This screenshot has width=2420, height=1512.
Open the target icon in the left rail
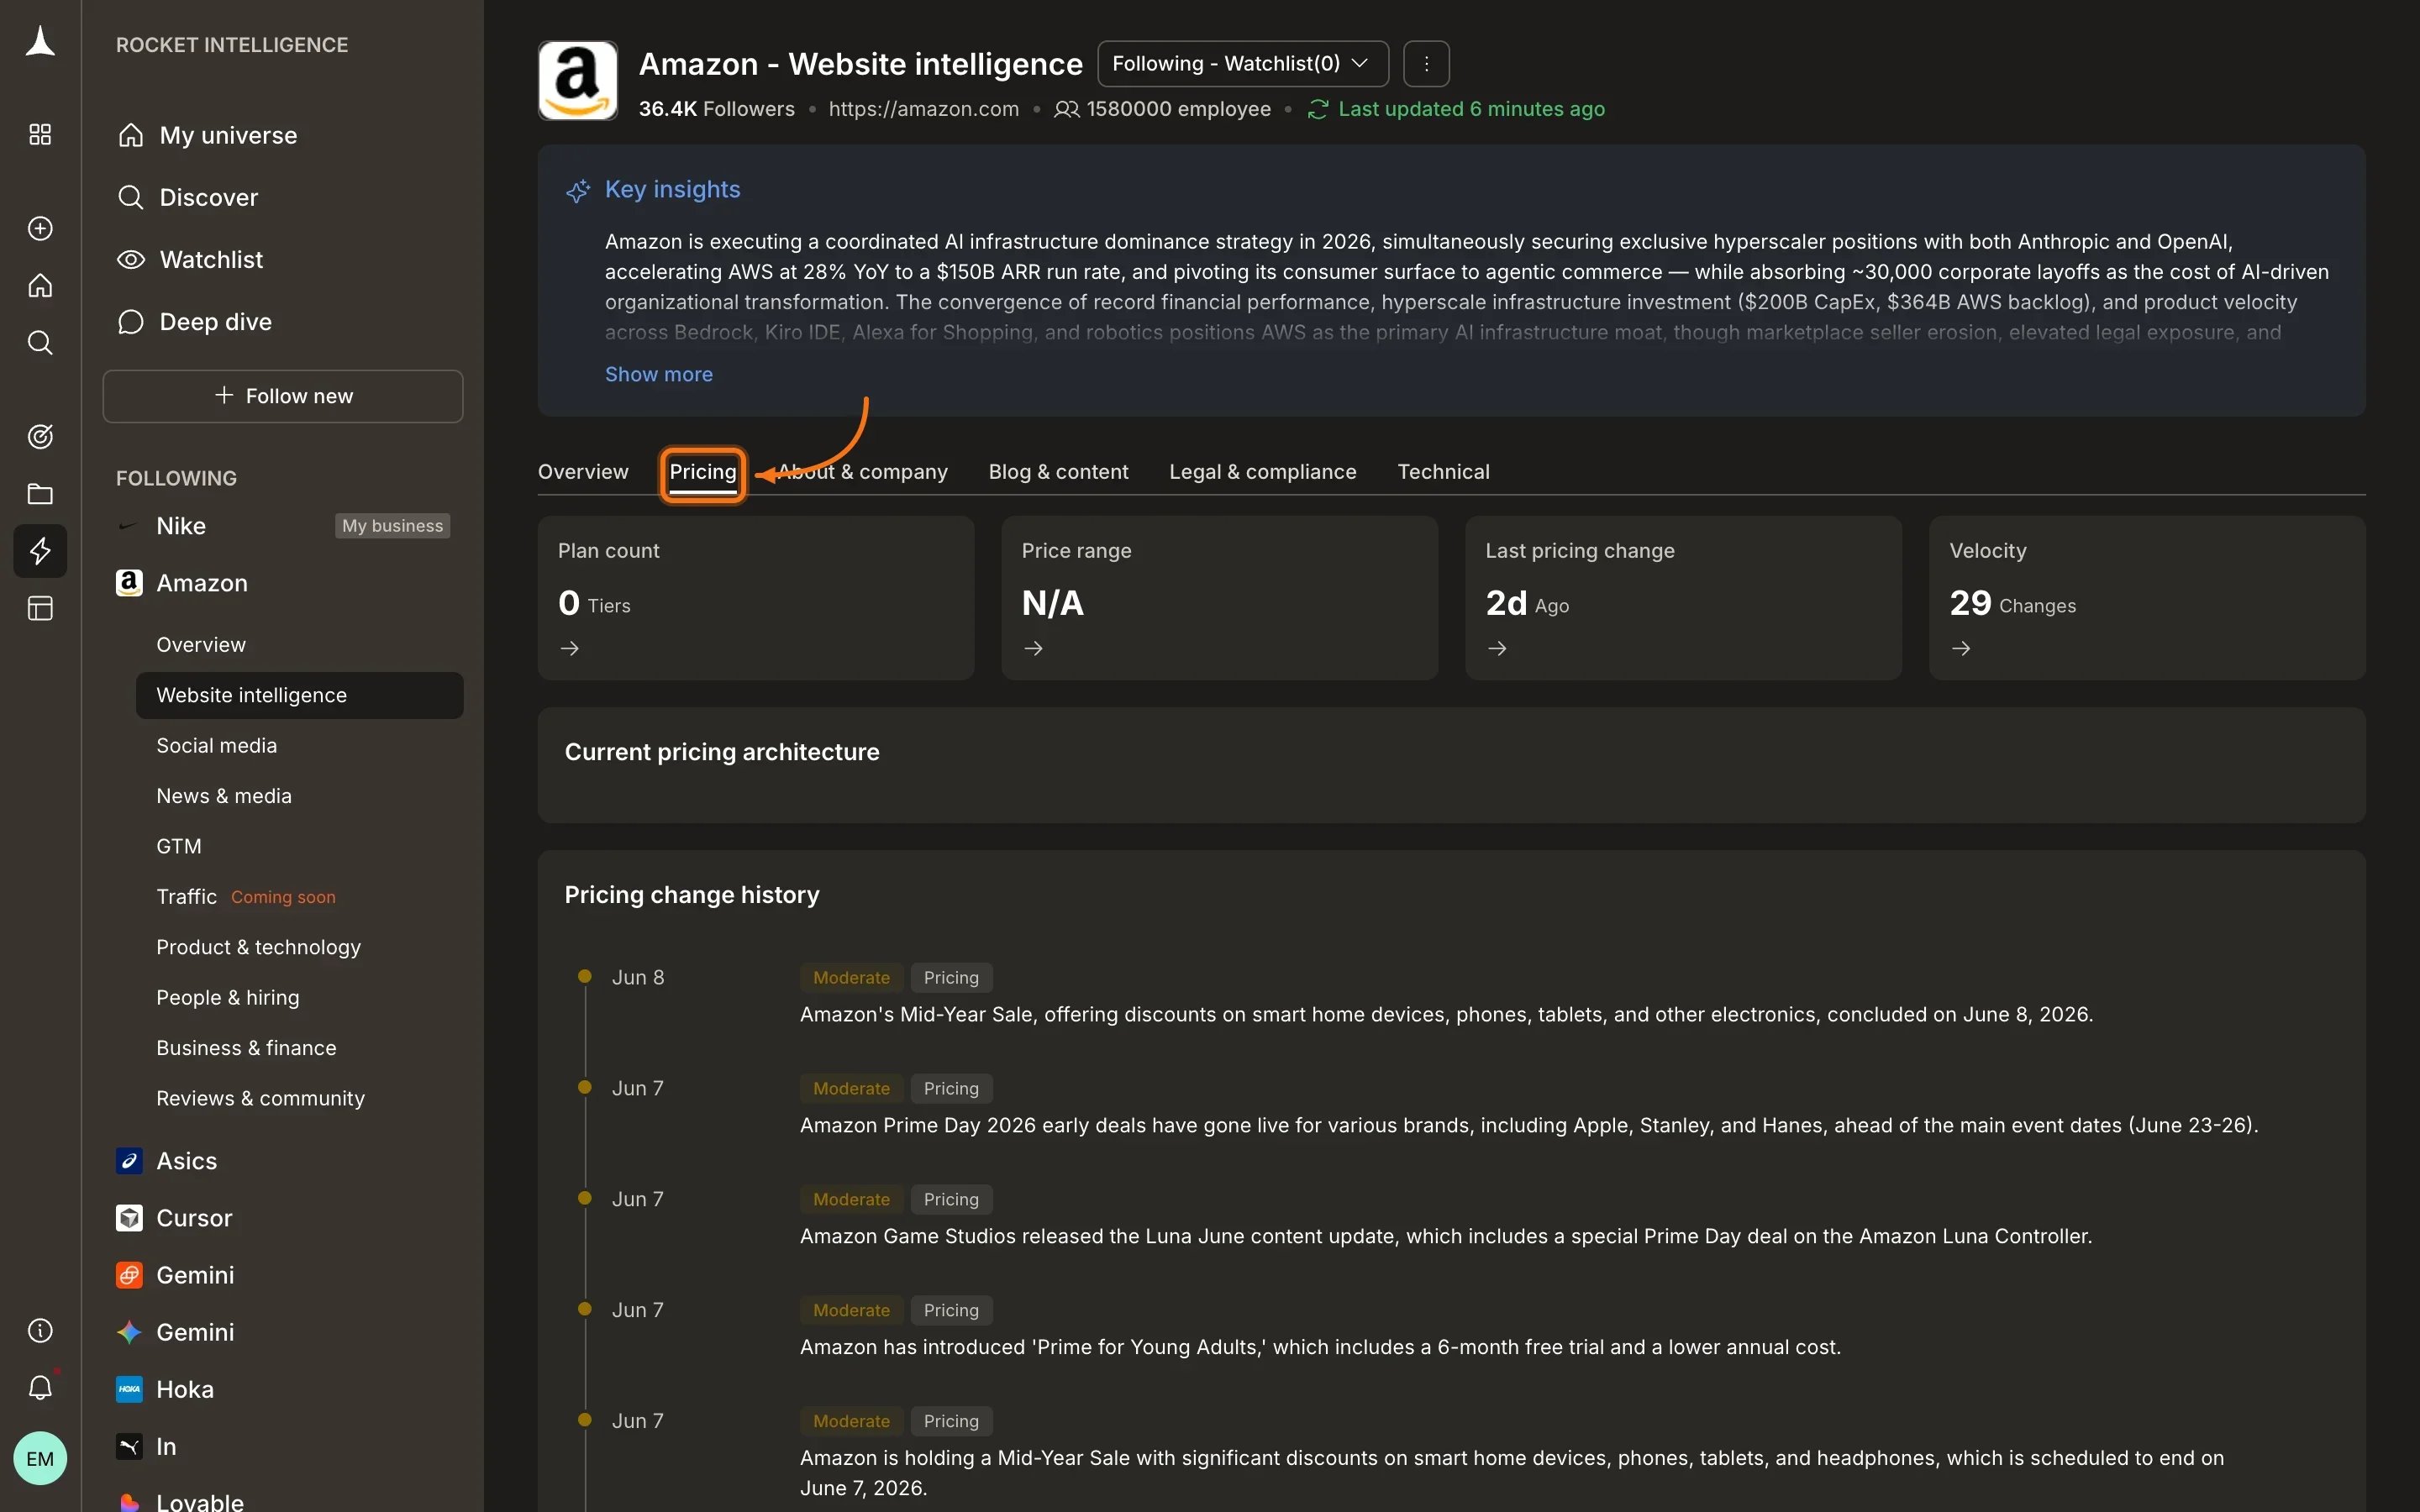[x=40, y=437]
